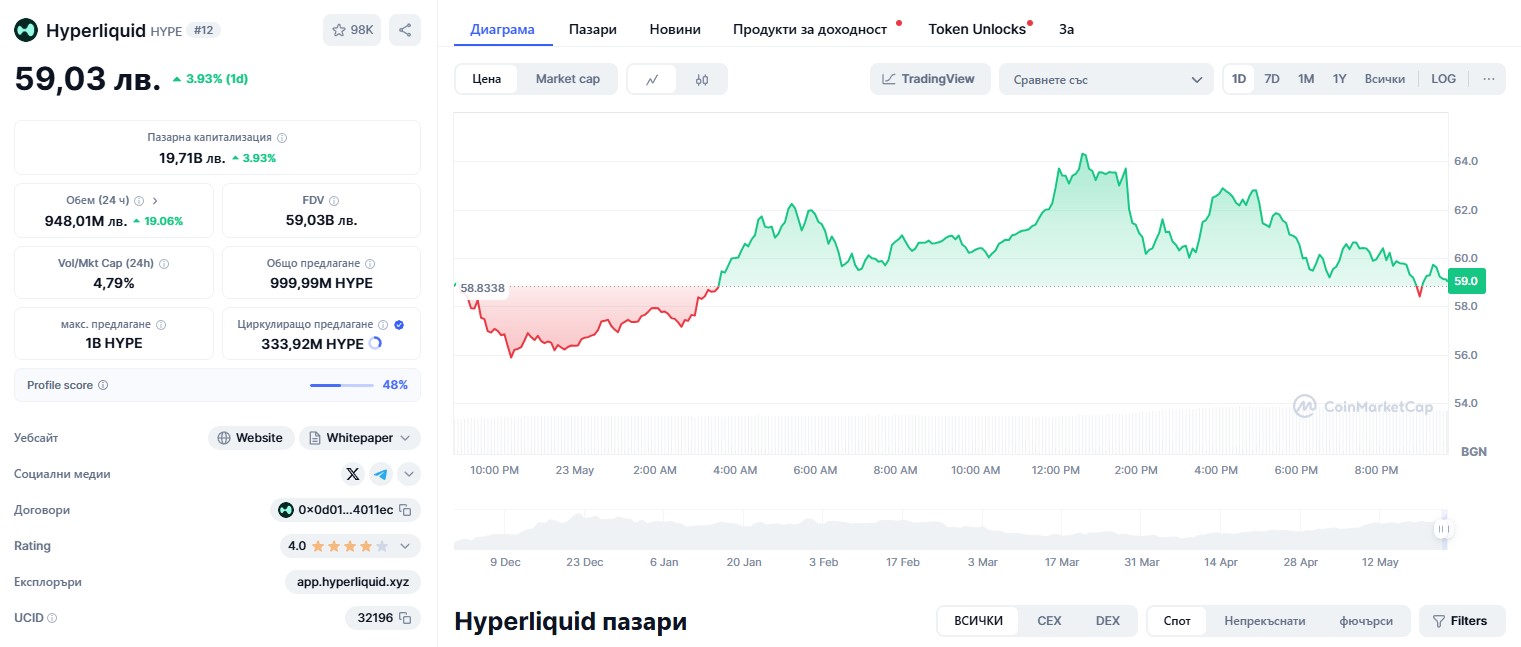Expand the social media chevron
The width and height of the screenshot is (1521, 647).
click(408, 474)
